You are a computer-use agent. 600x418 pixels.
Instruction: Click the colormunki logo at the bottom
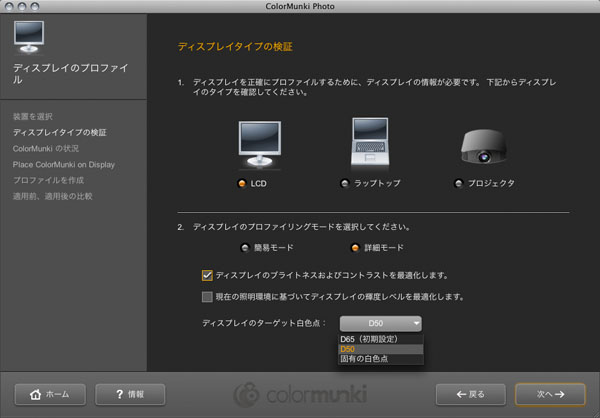tap(299, 393)
